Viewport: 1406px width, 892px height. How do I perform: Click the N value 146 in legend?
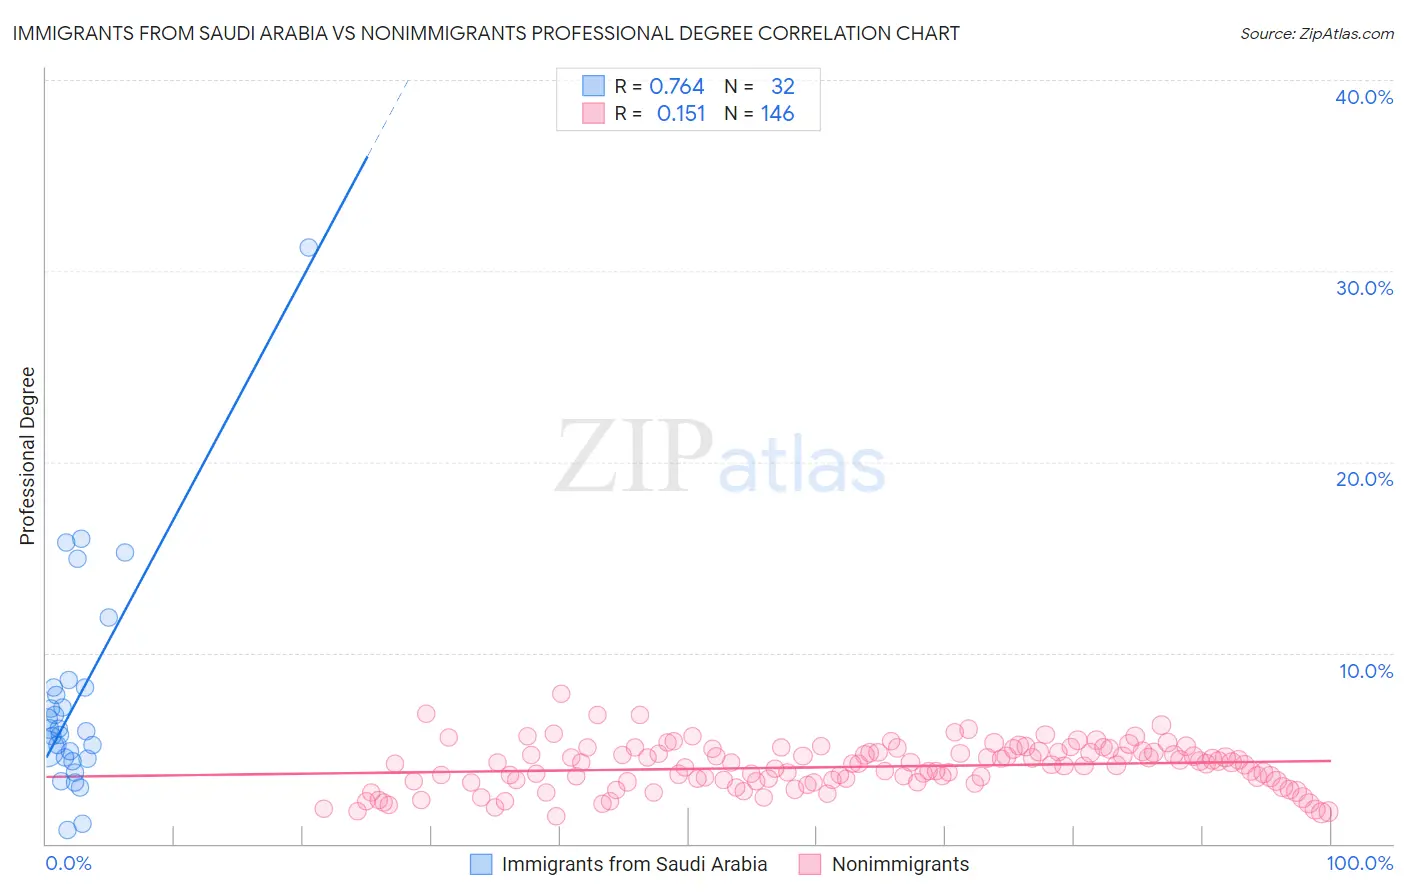click(777, 113)
